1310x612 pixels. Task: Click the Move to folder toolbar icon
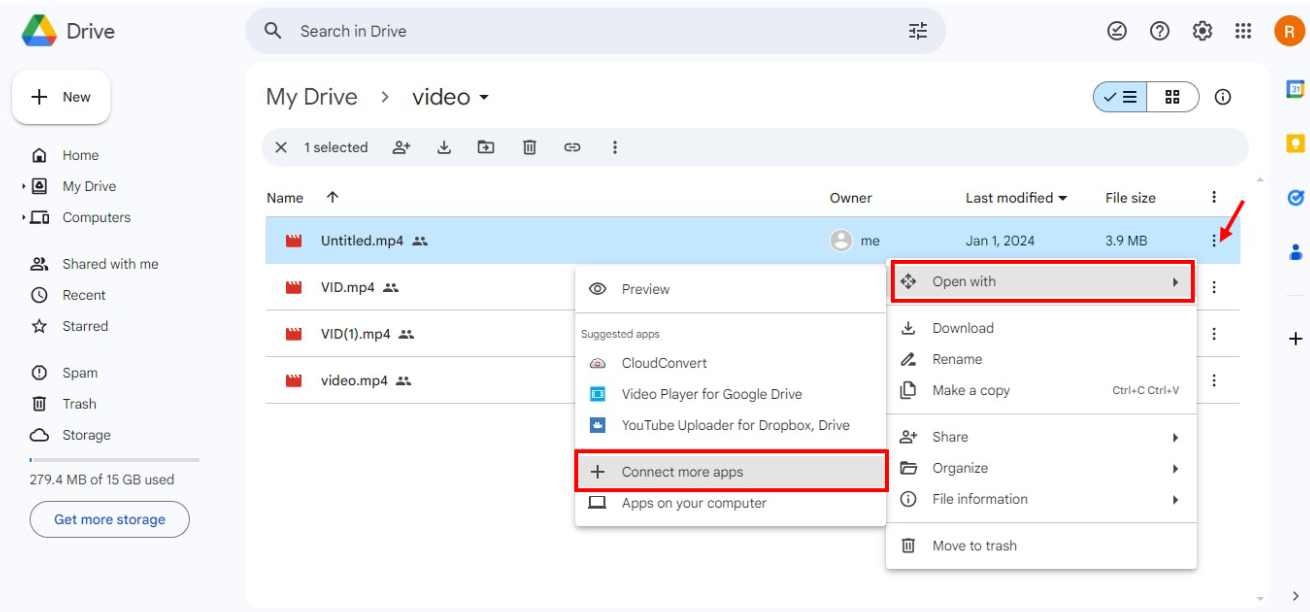tap(486, 147)
